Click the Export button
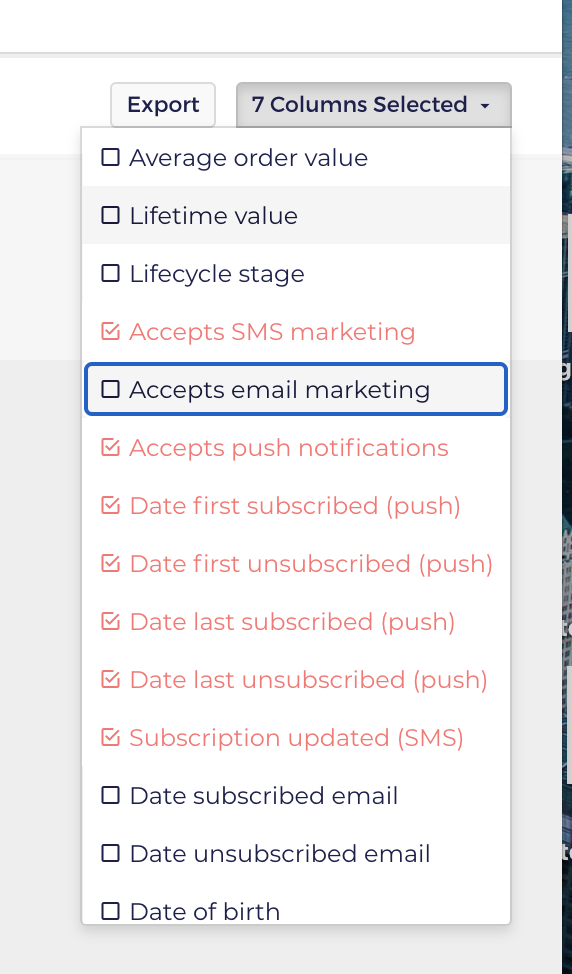 click(x=163, y=104)
